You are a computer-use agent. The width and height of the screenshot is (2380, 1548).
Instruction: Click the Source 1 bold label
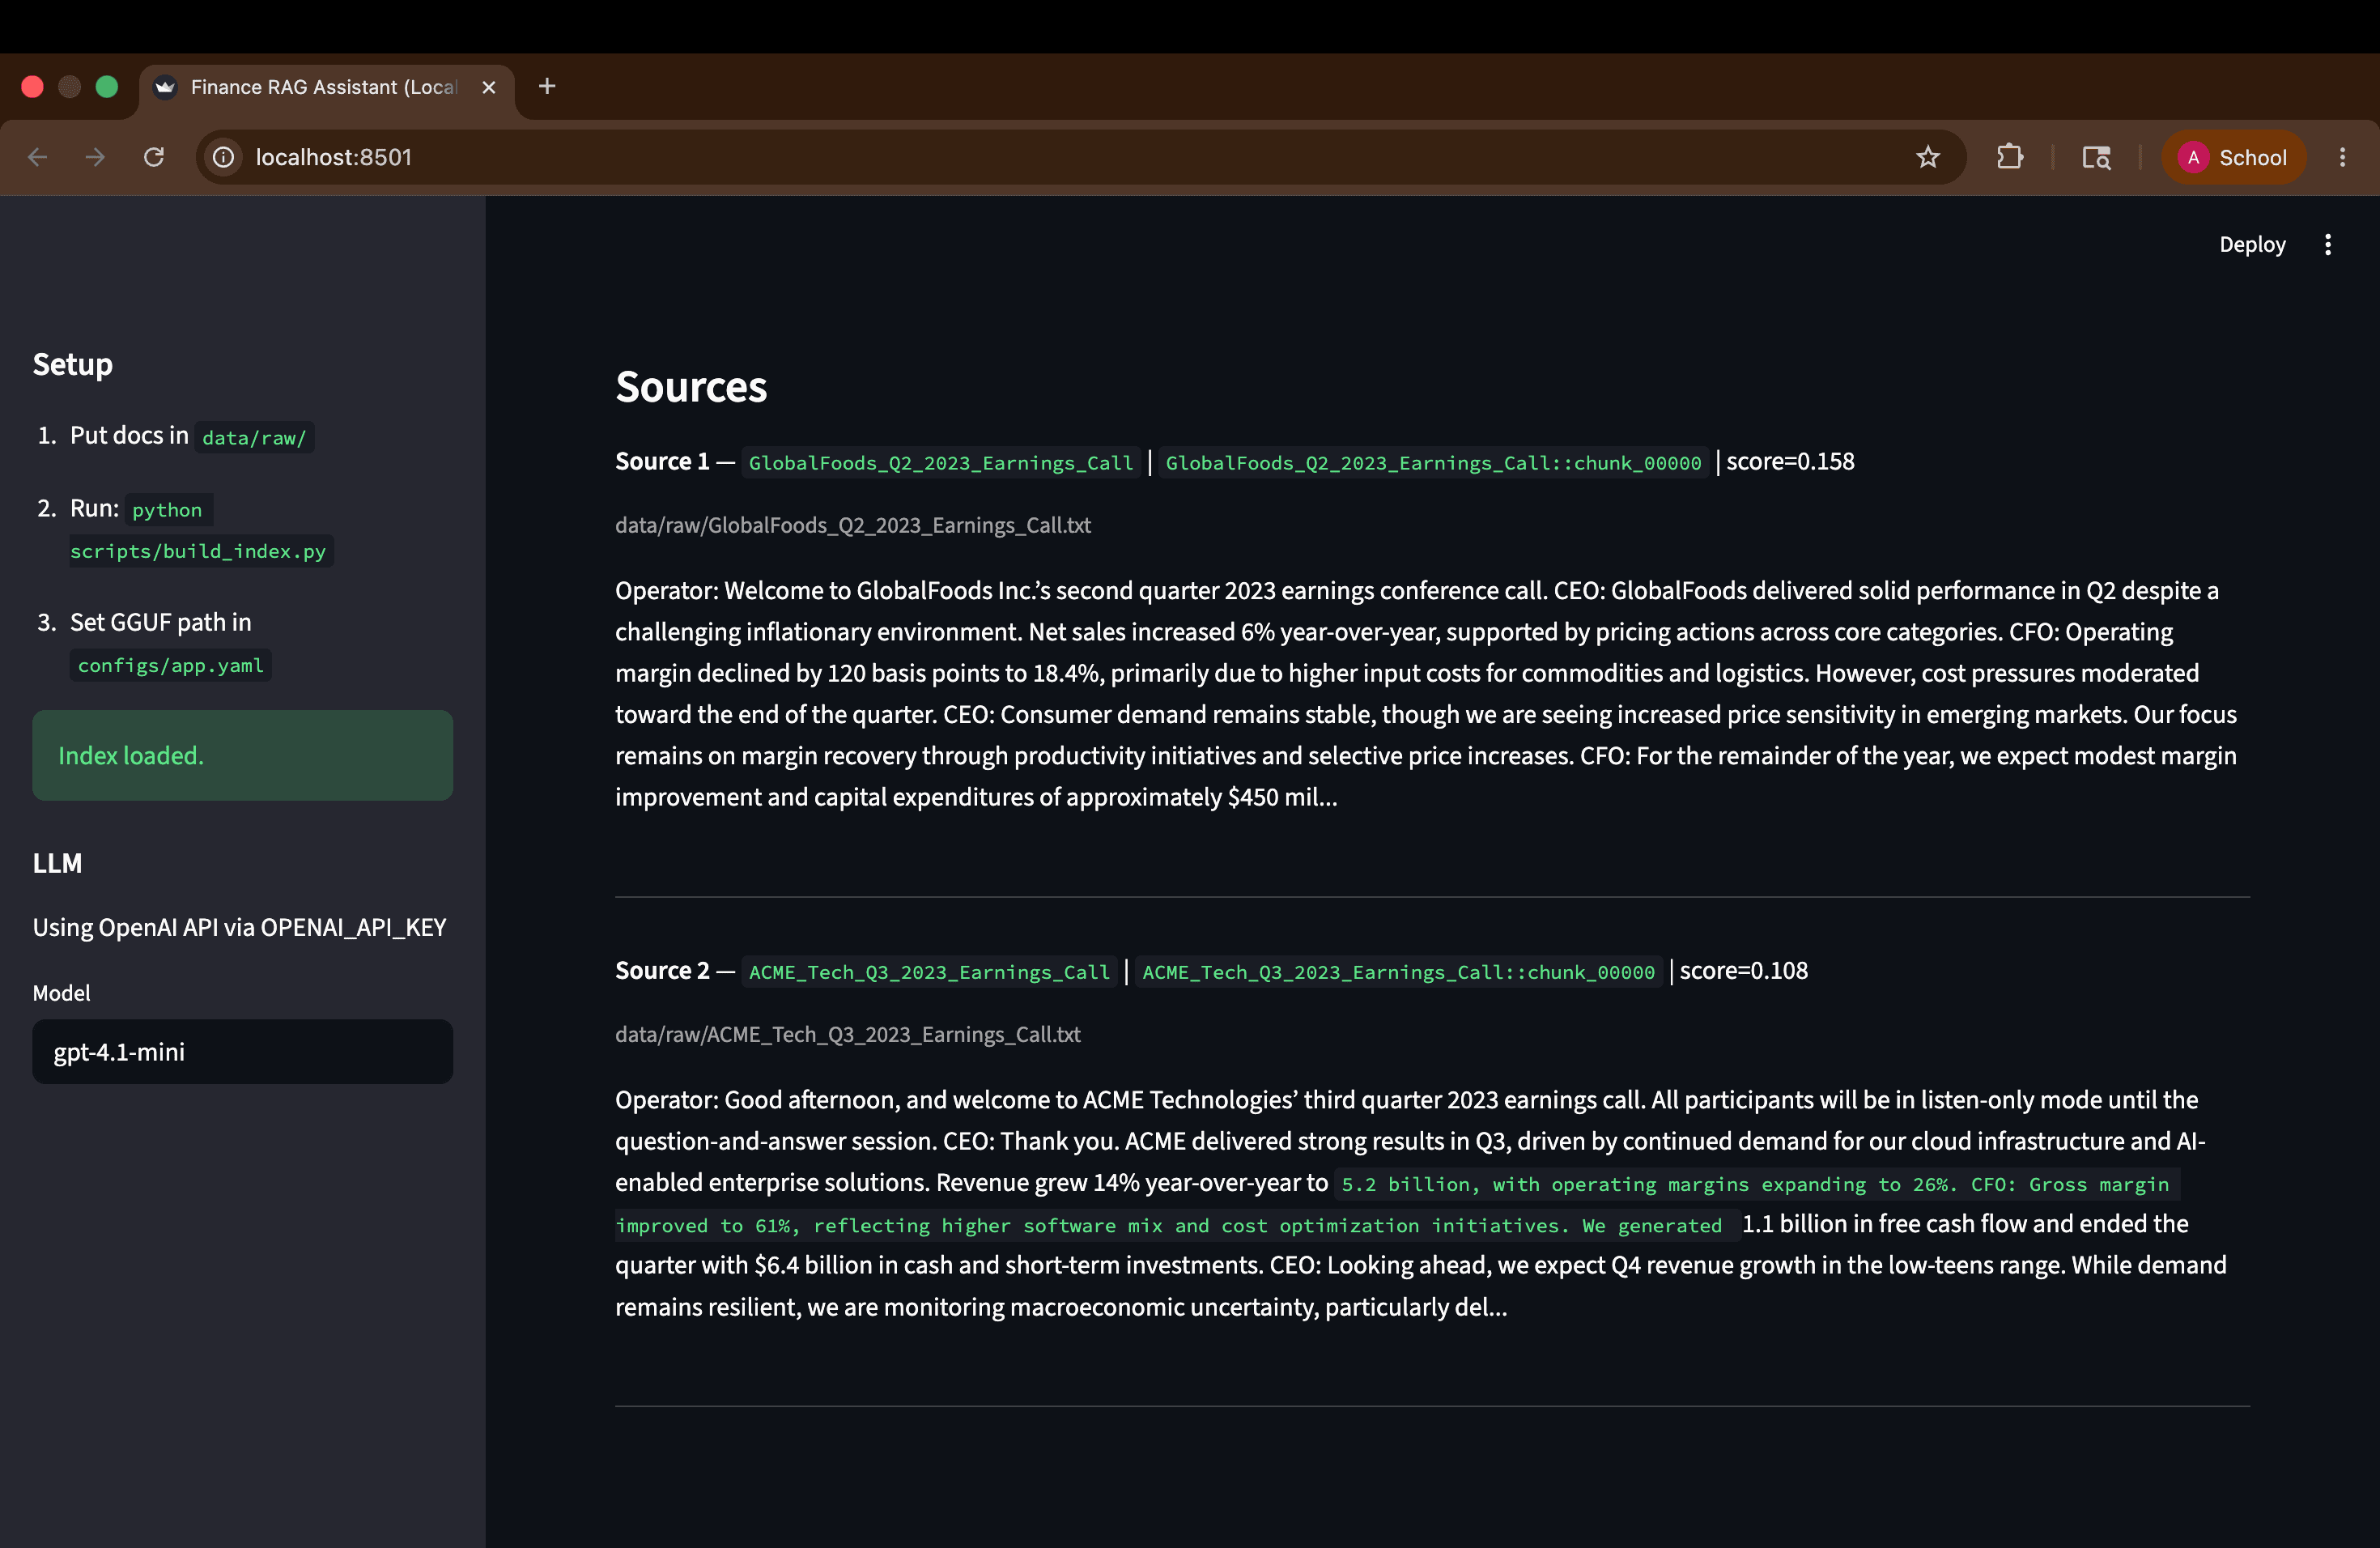click(x=662, y=461)
